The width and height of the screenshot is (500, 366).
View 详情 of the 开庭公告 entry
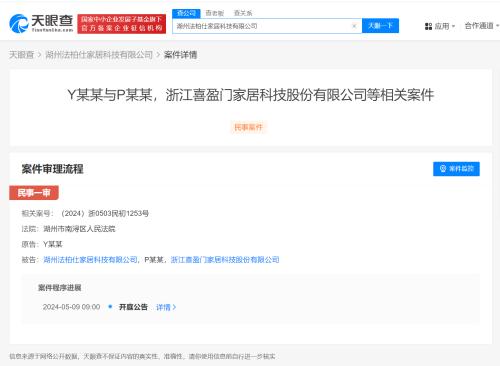[166, 307]
